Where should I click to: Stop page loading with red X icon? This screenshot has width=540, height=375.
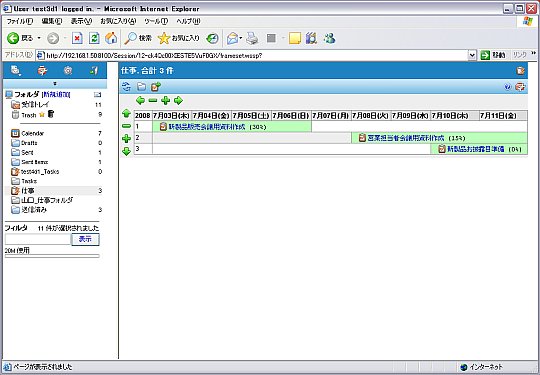coord(77,38)
